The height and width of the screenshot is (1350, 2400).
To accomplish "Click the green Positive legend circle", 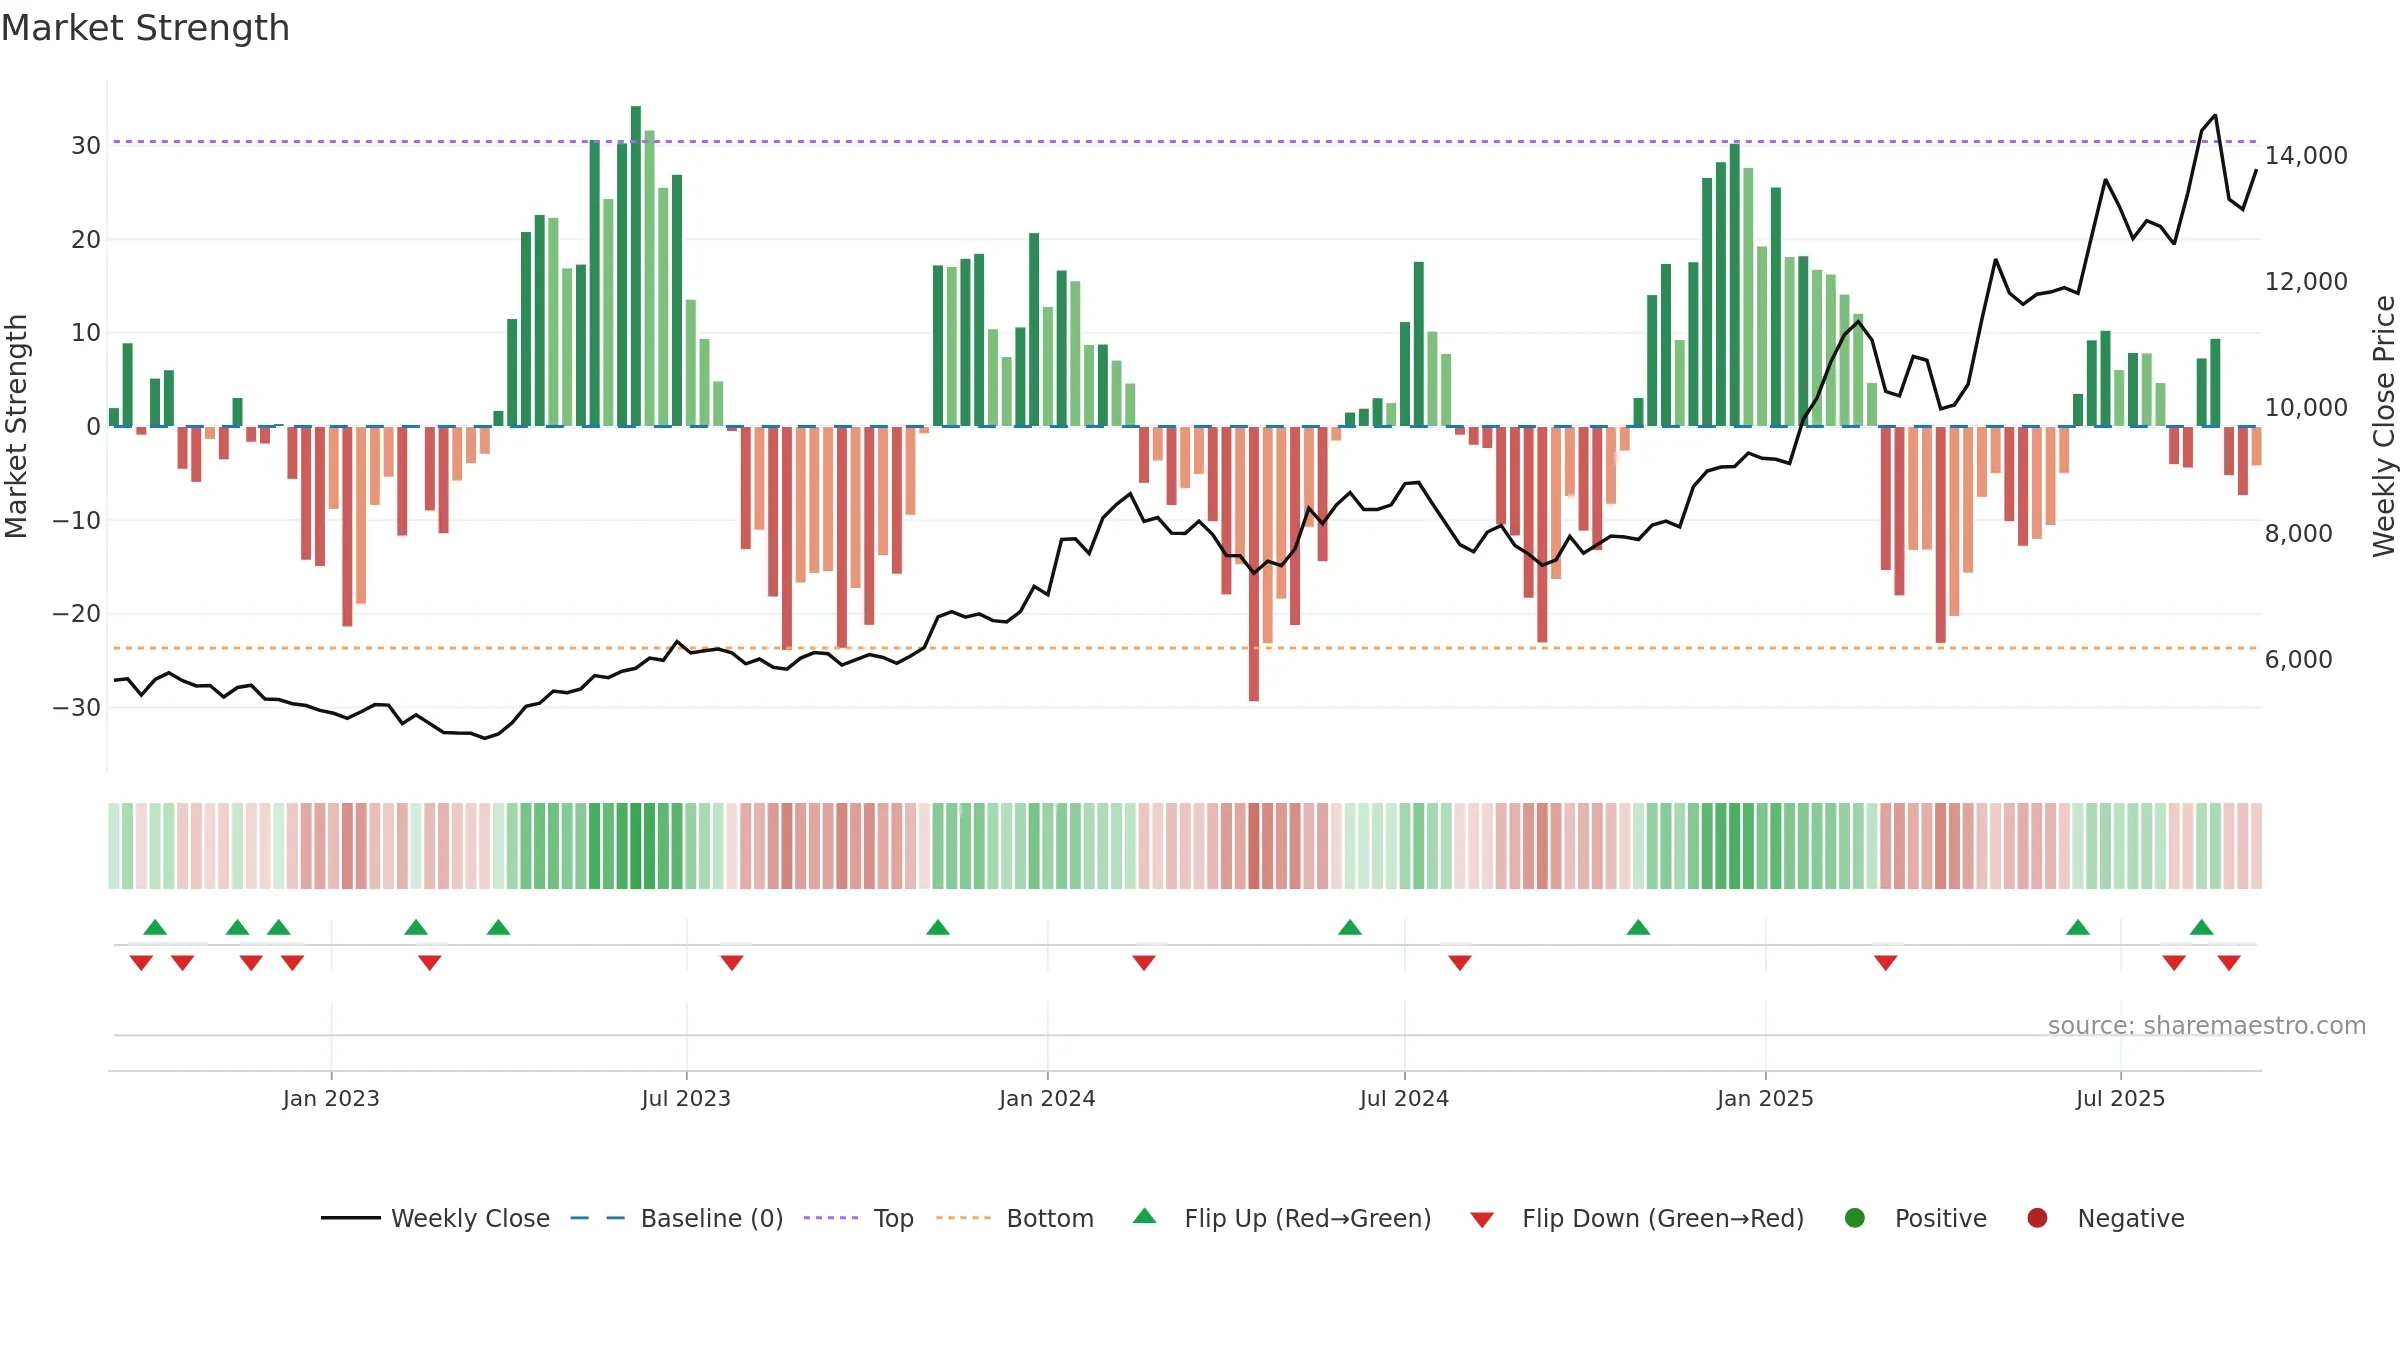I will 1855,1218.
